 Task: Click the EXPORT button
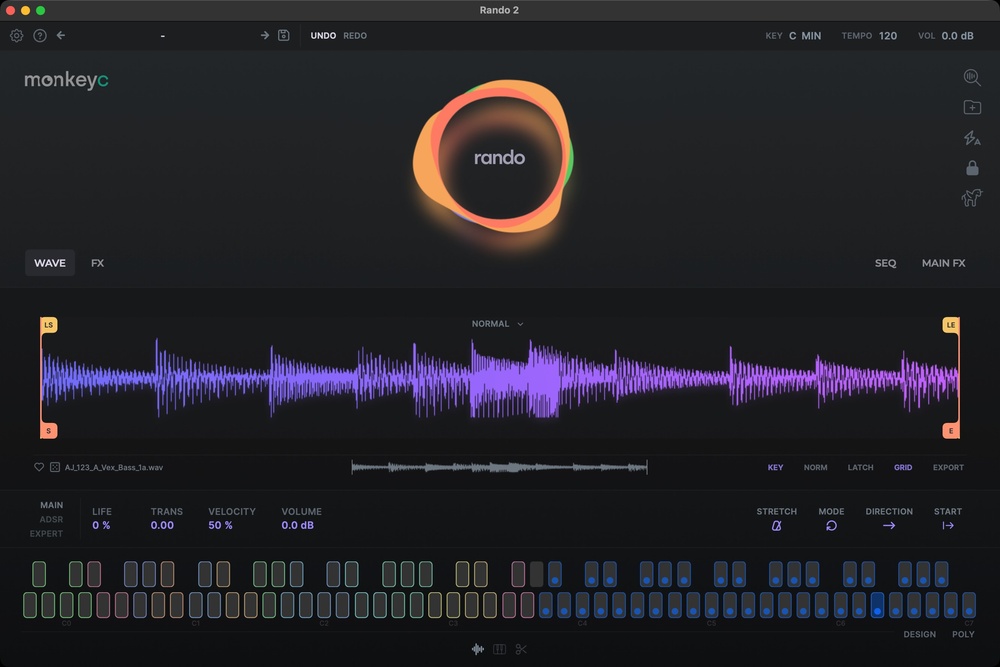pyautogui.click(x=948, y=467)
